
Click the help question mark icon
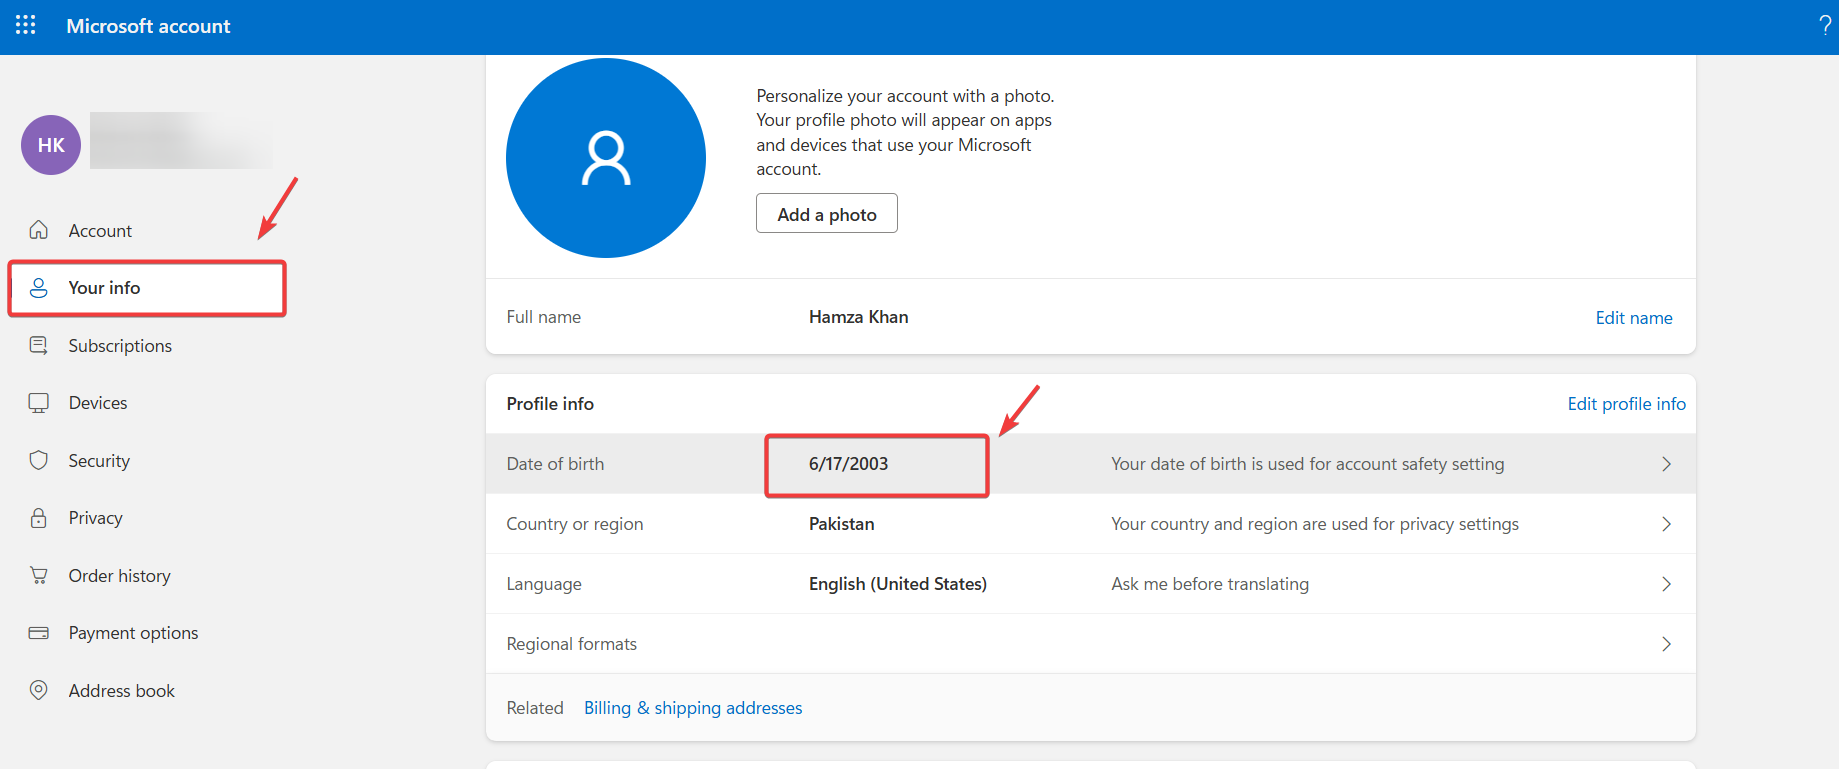1825,26
